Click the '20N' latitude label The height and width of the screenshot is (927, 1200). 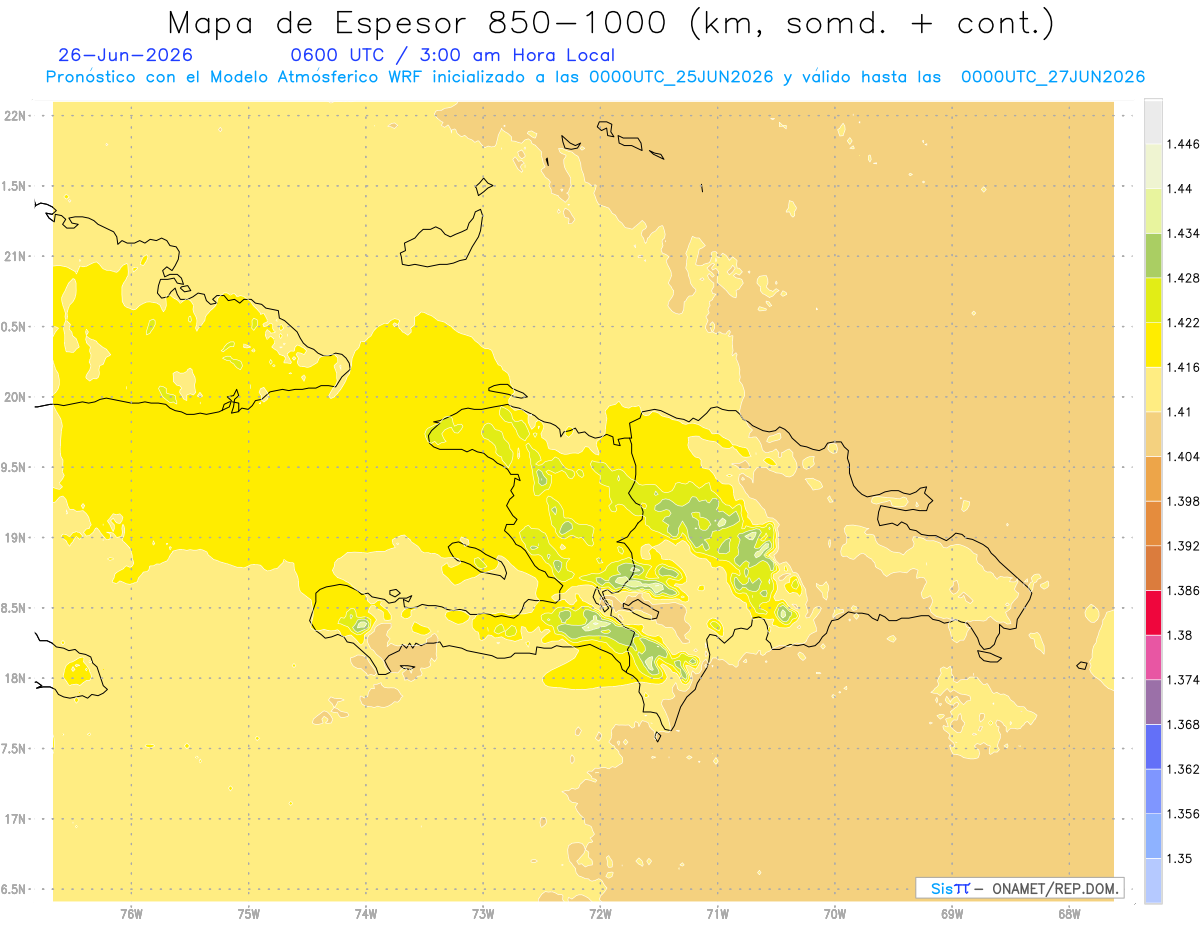click(16, 397)
